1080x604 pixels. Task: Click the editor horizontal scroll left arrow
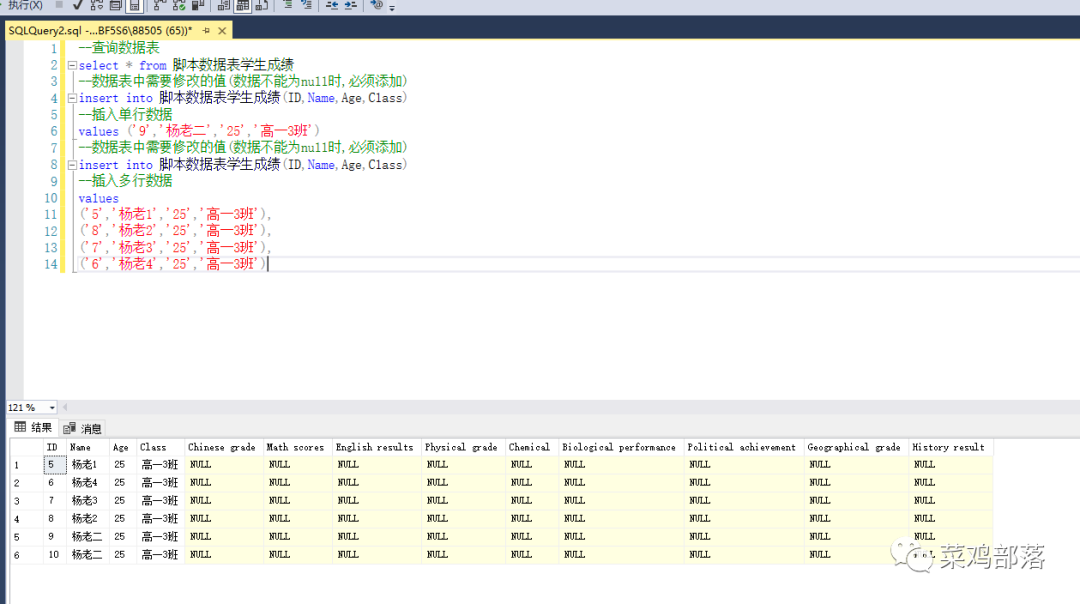pos(65,408)
